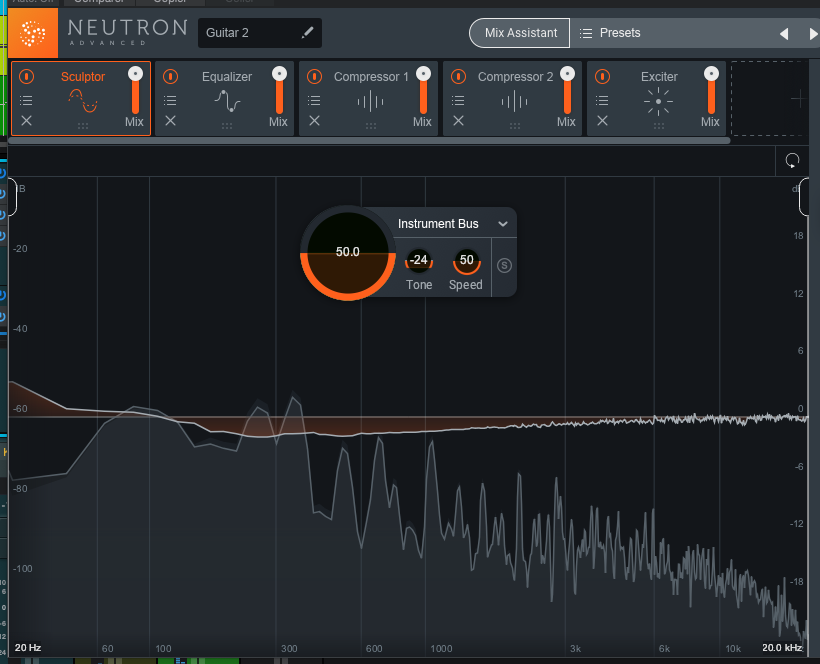Toggle Compressor 2 module power
Viewport: 820px width, 664px height.
458,77
